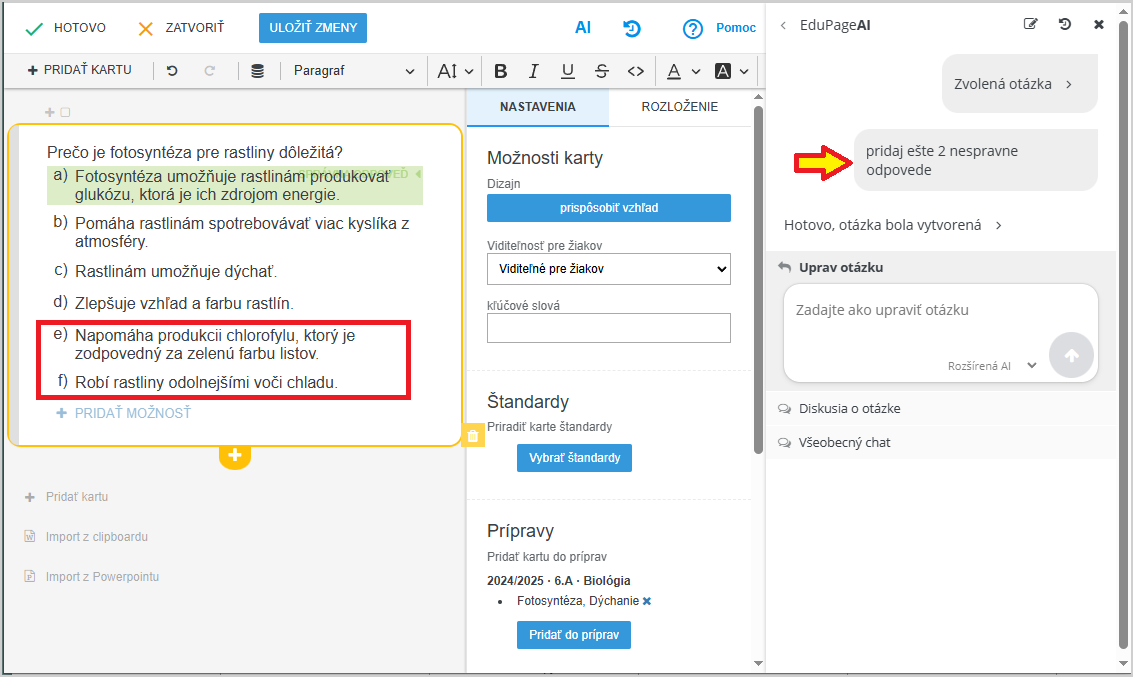1133x677 pixels.
Task: Expand Viditeľné pre žiakov dropdown
Action: click(608, 269)
